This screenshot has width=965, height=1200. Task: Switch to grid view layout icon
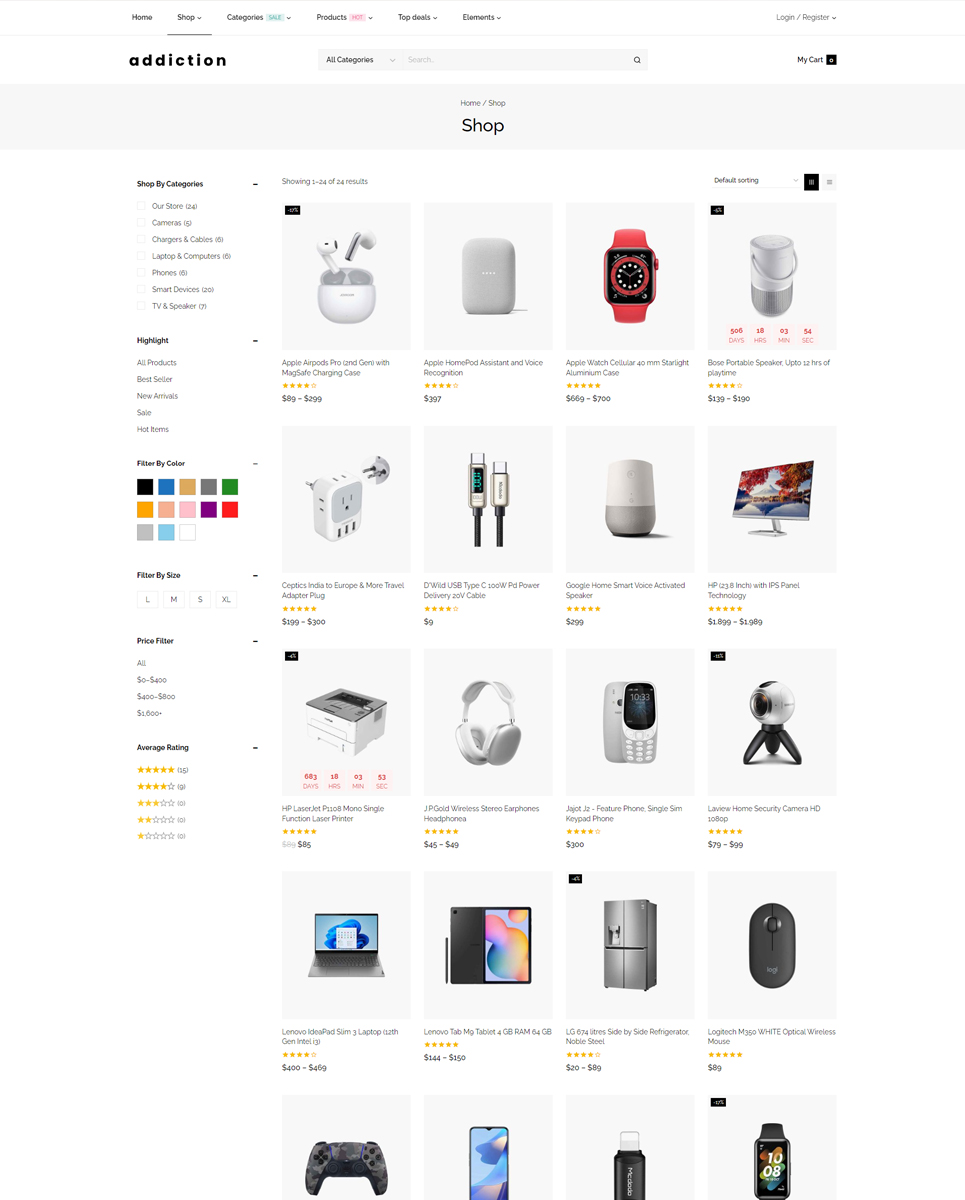pos(811,182)
